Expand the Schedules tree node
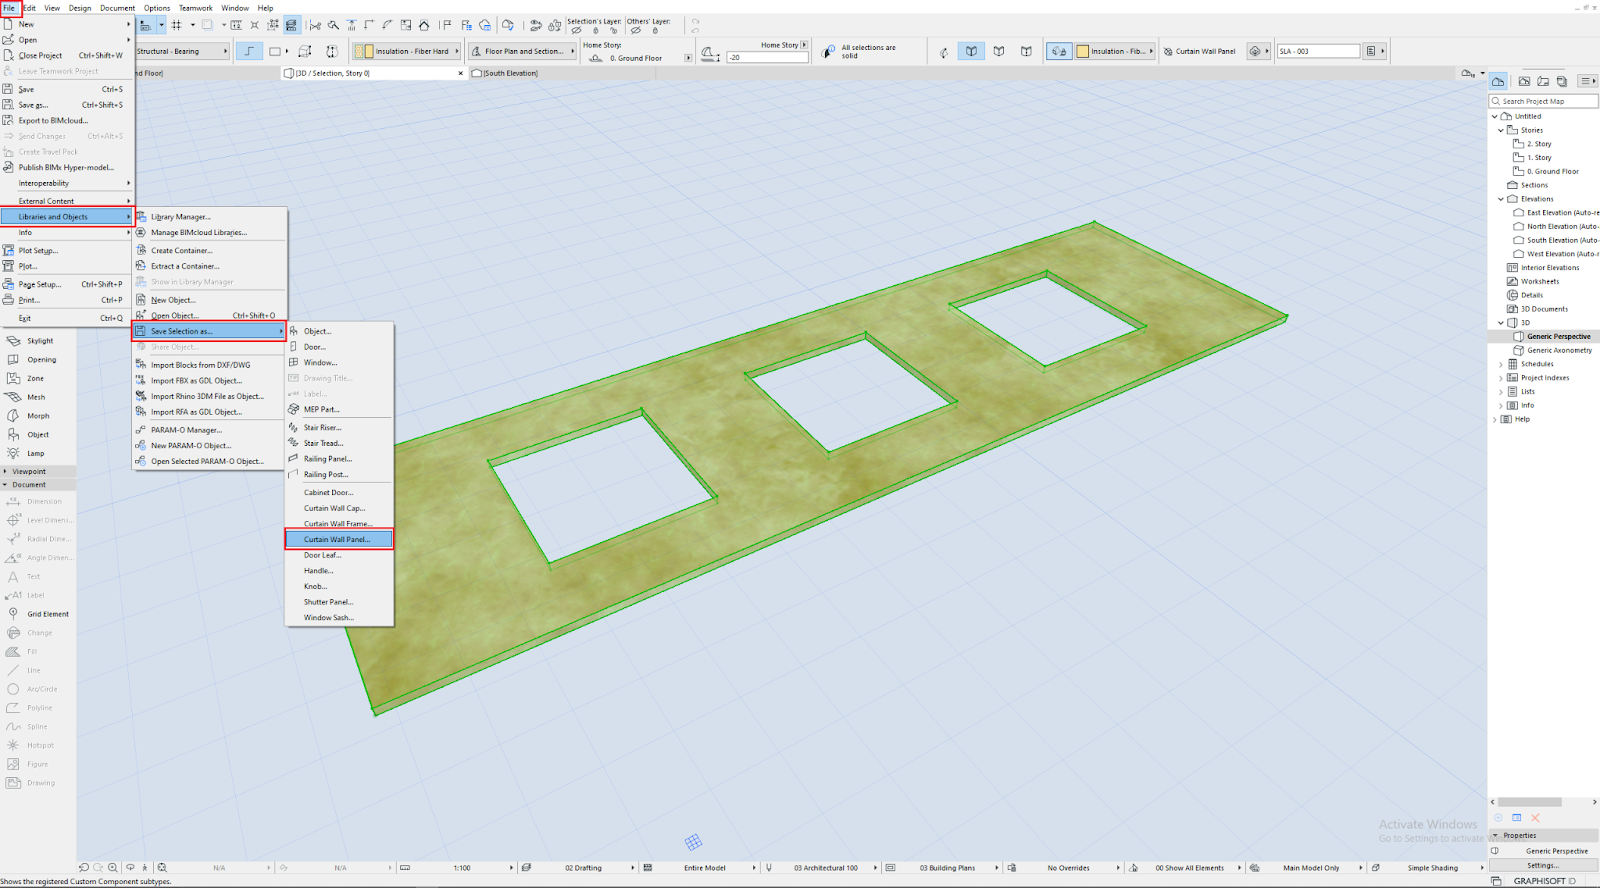Viewport: 1600px width, 888px height. [x=1501, y=364]
